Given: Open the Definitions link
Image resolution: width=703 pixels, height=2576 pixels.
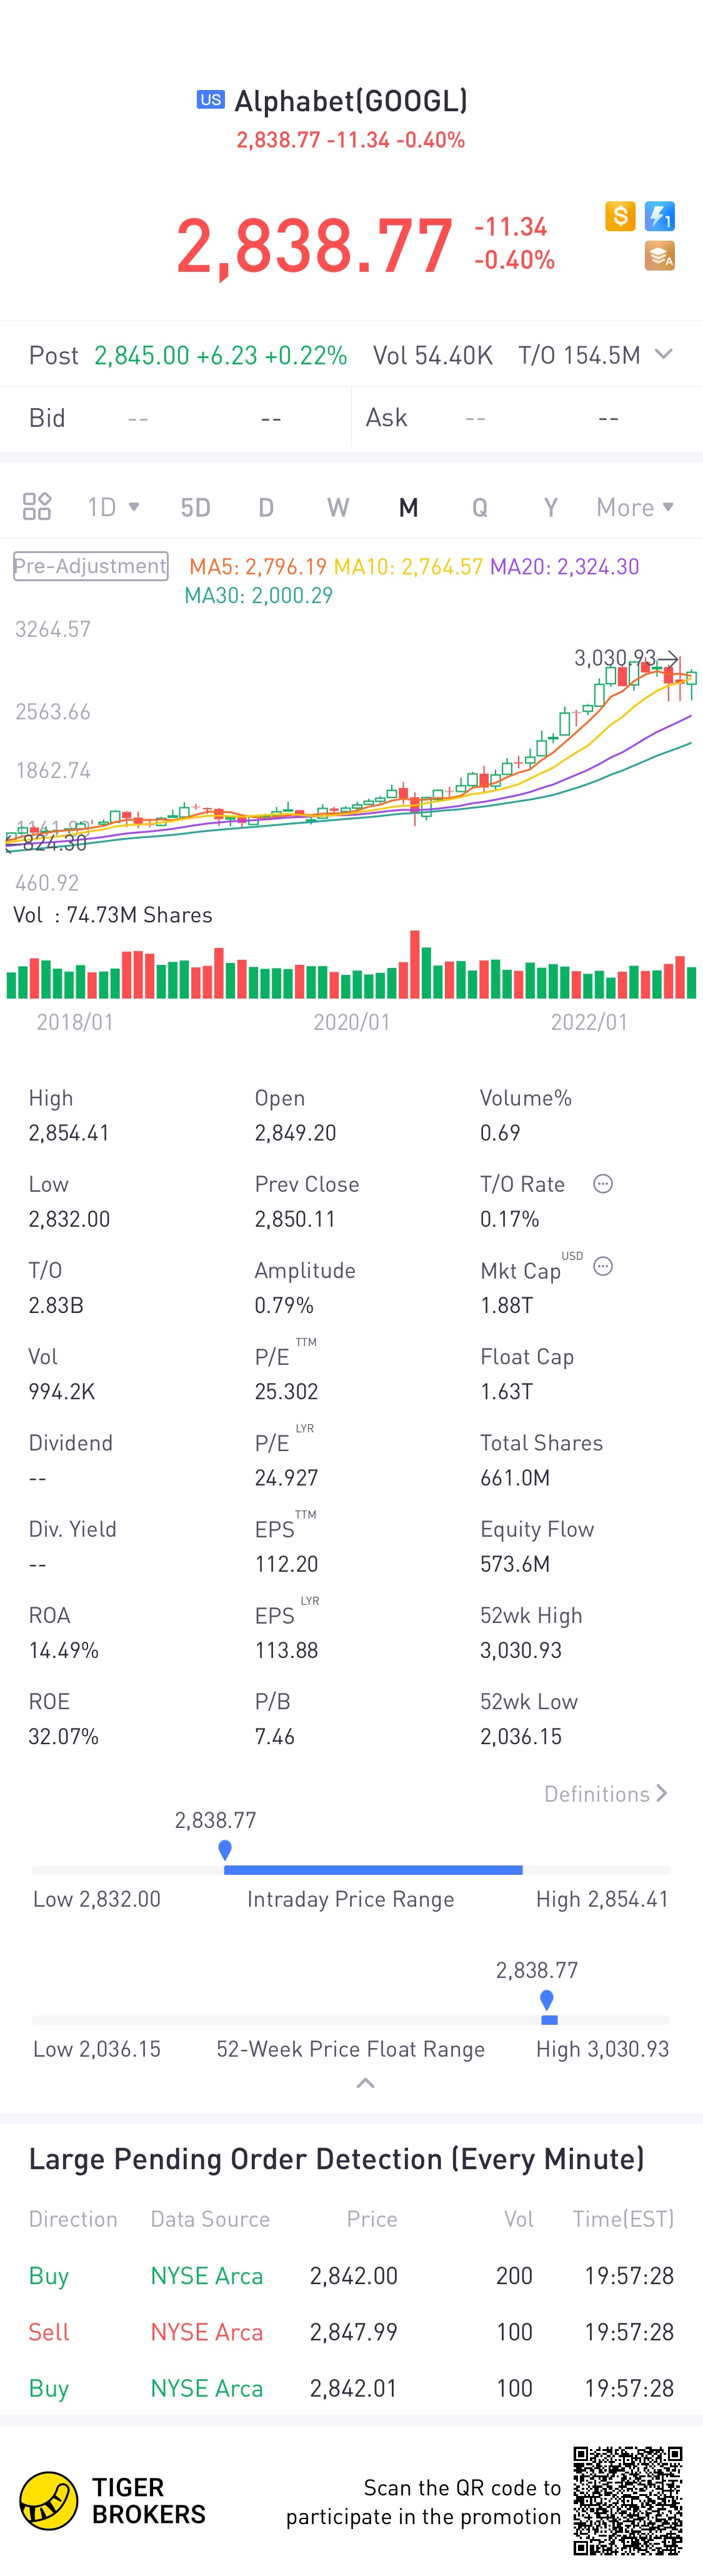Looking at the screenshot, I should (x=605, y=1794).
